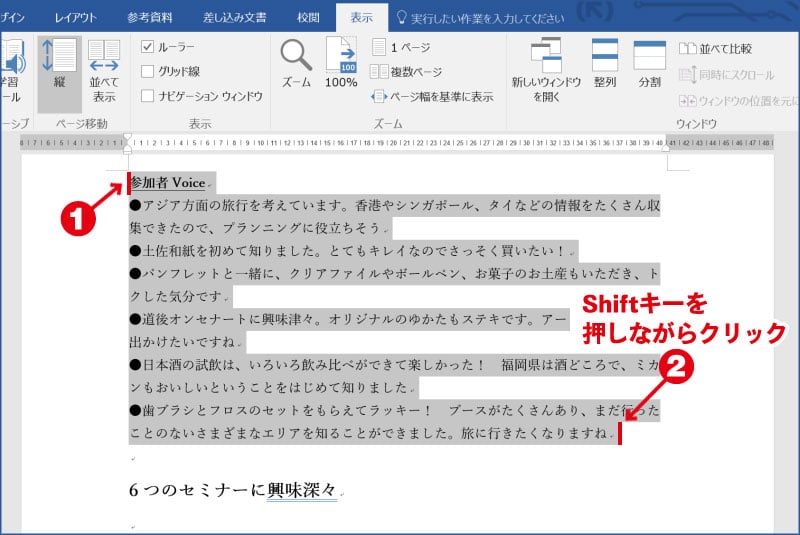800x535 pixels.
Task: Fit page width (ページ幅を基準に表示)
Action: pyautogui.click(x=432, y=96)
